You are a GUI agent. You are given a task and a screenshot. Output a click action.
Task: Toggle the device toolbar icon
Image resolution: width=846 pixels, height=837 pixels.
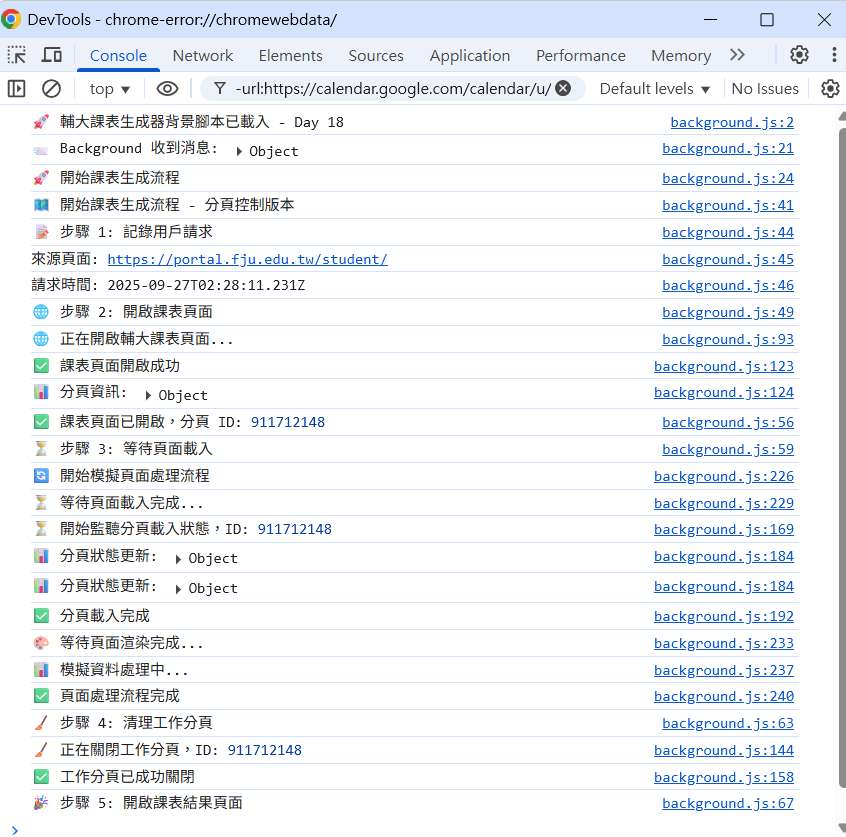click(52, 55)
